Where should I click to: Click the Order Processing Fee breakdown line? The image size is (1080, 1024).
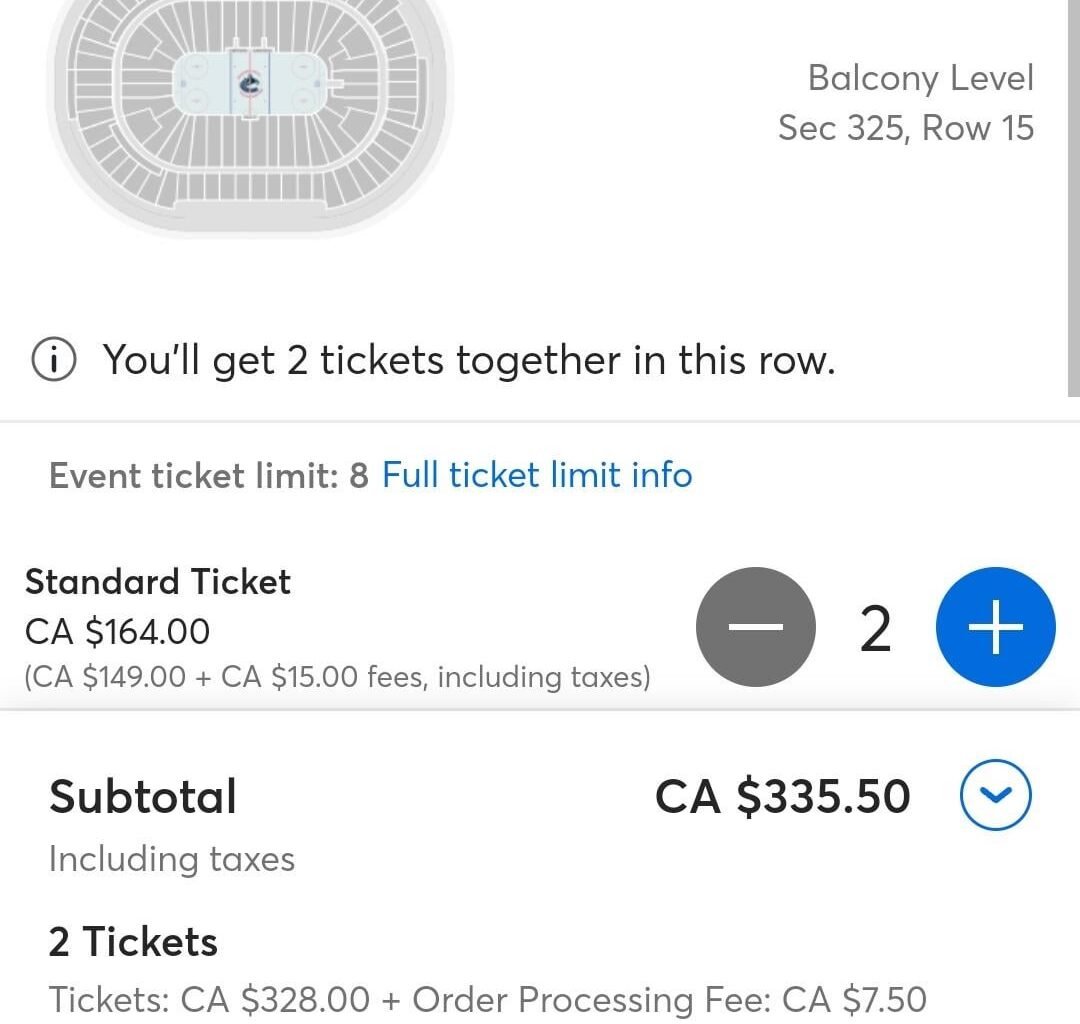[488, 999]
